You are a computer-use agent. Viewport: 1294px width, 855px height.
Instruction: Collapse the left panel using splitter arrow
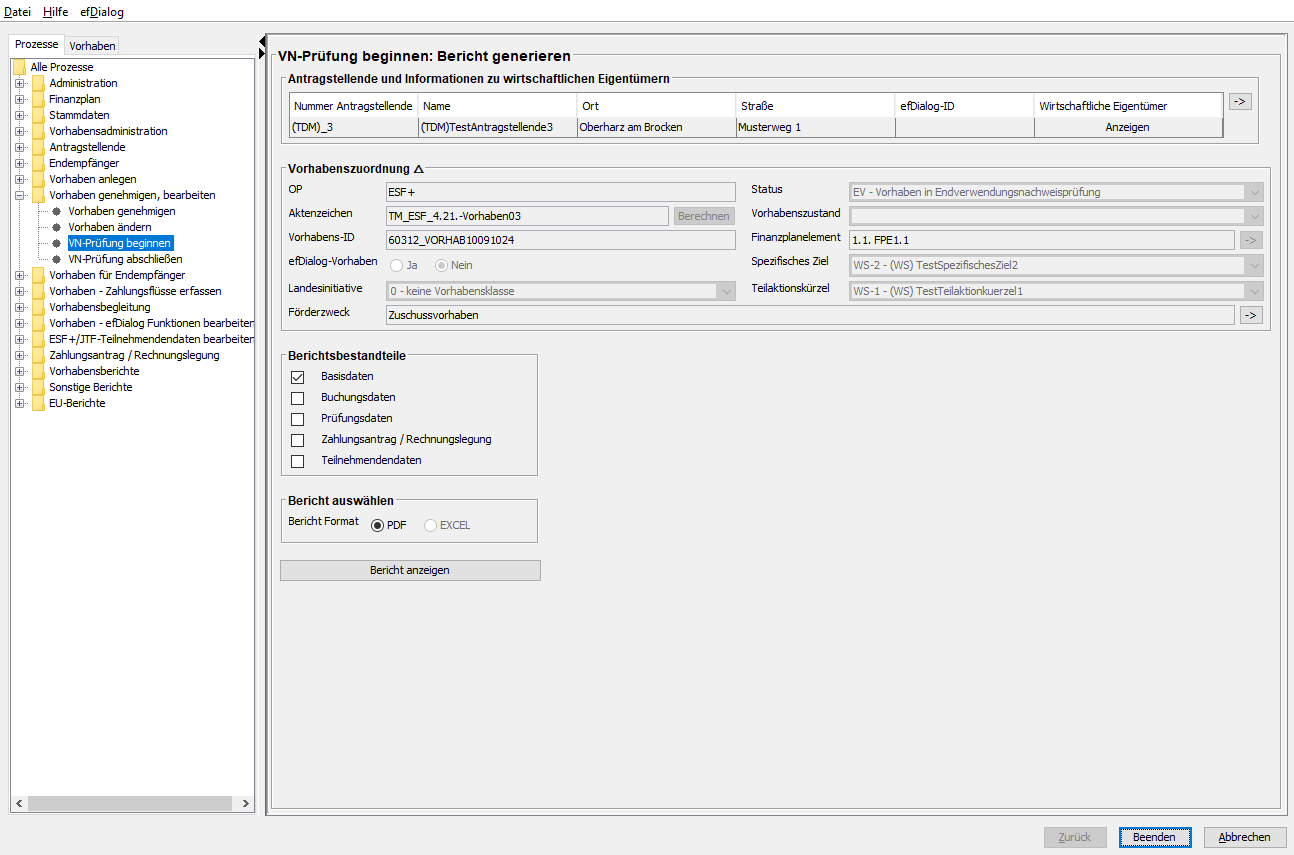(x=262, y=39)
